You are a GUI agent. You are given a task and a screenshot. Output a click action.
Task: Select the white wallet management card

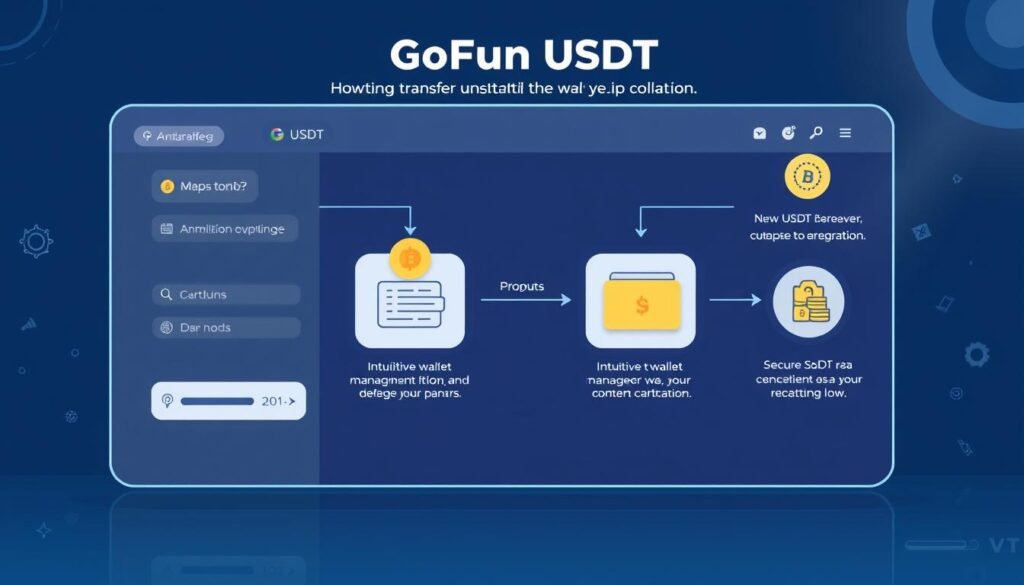[x=409, y=304]
